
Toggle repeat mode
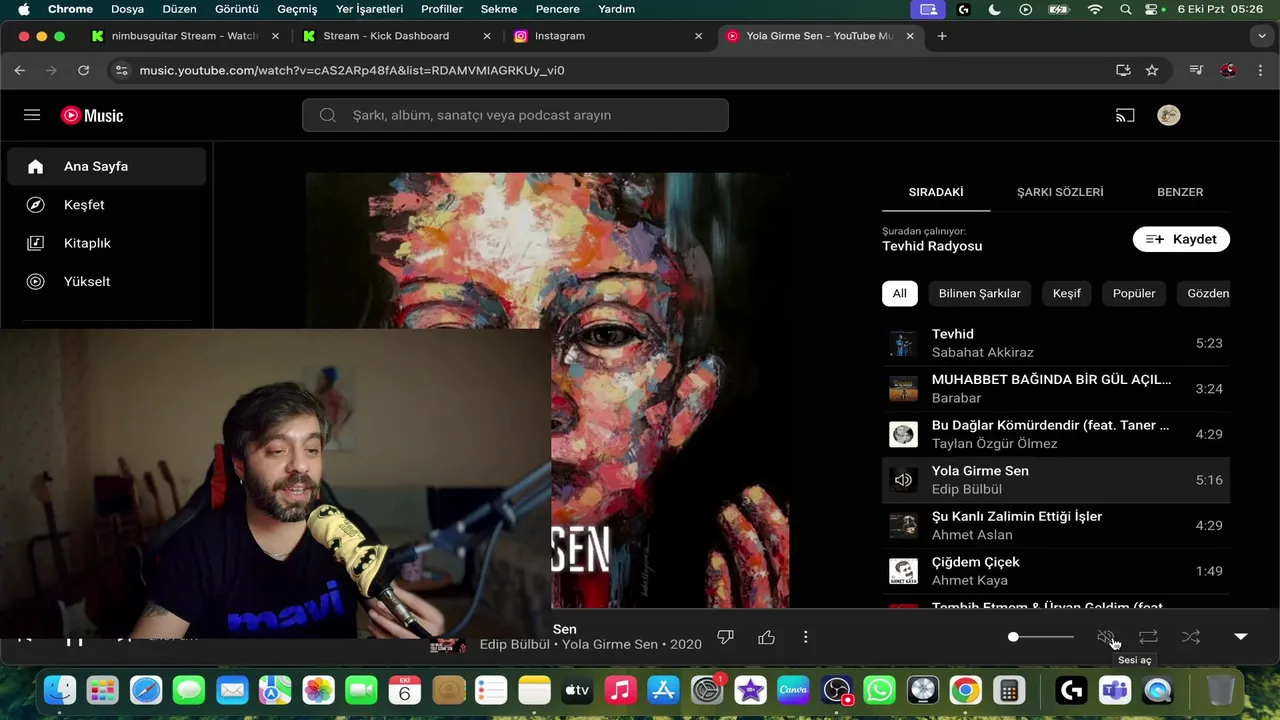point(1148,637)
